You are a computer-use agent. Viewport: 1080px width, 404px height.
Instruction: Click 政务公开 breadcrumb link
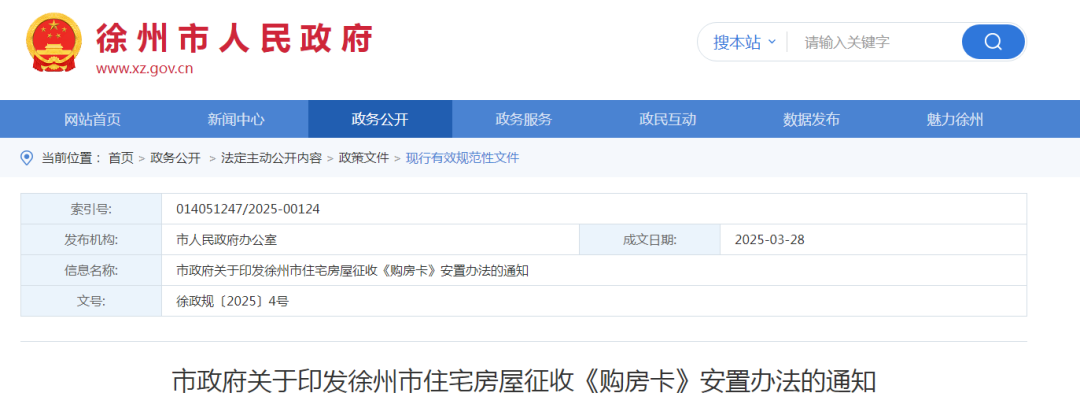pos(176,158)
